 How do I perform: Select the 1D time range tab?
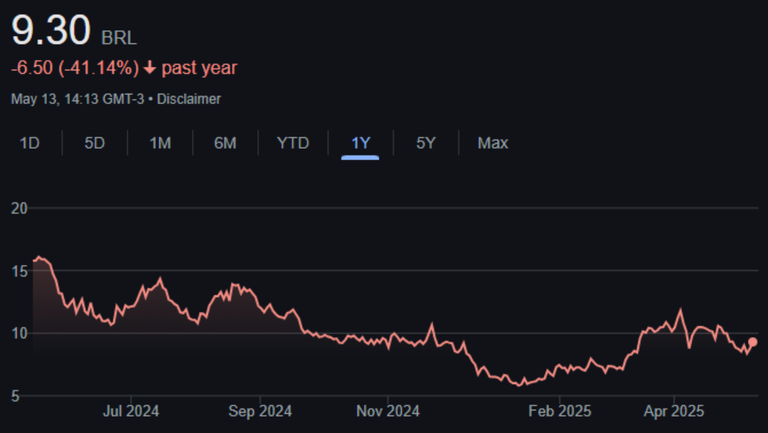[x=30, y=143]
